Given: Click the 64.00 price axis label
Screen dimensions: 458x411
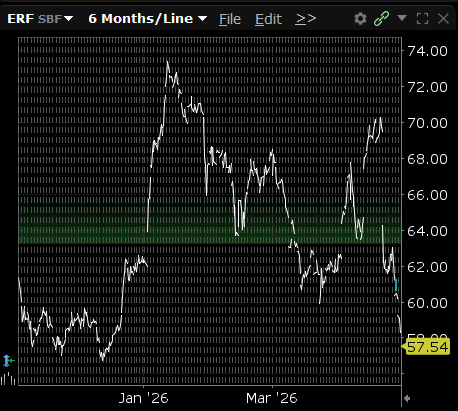Looking at the screenshot, I should (x=427, y=231).
